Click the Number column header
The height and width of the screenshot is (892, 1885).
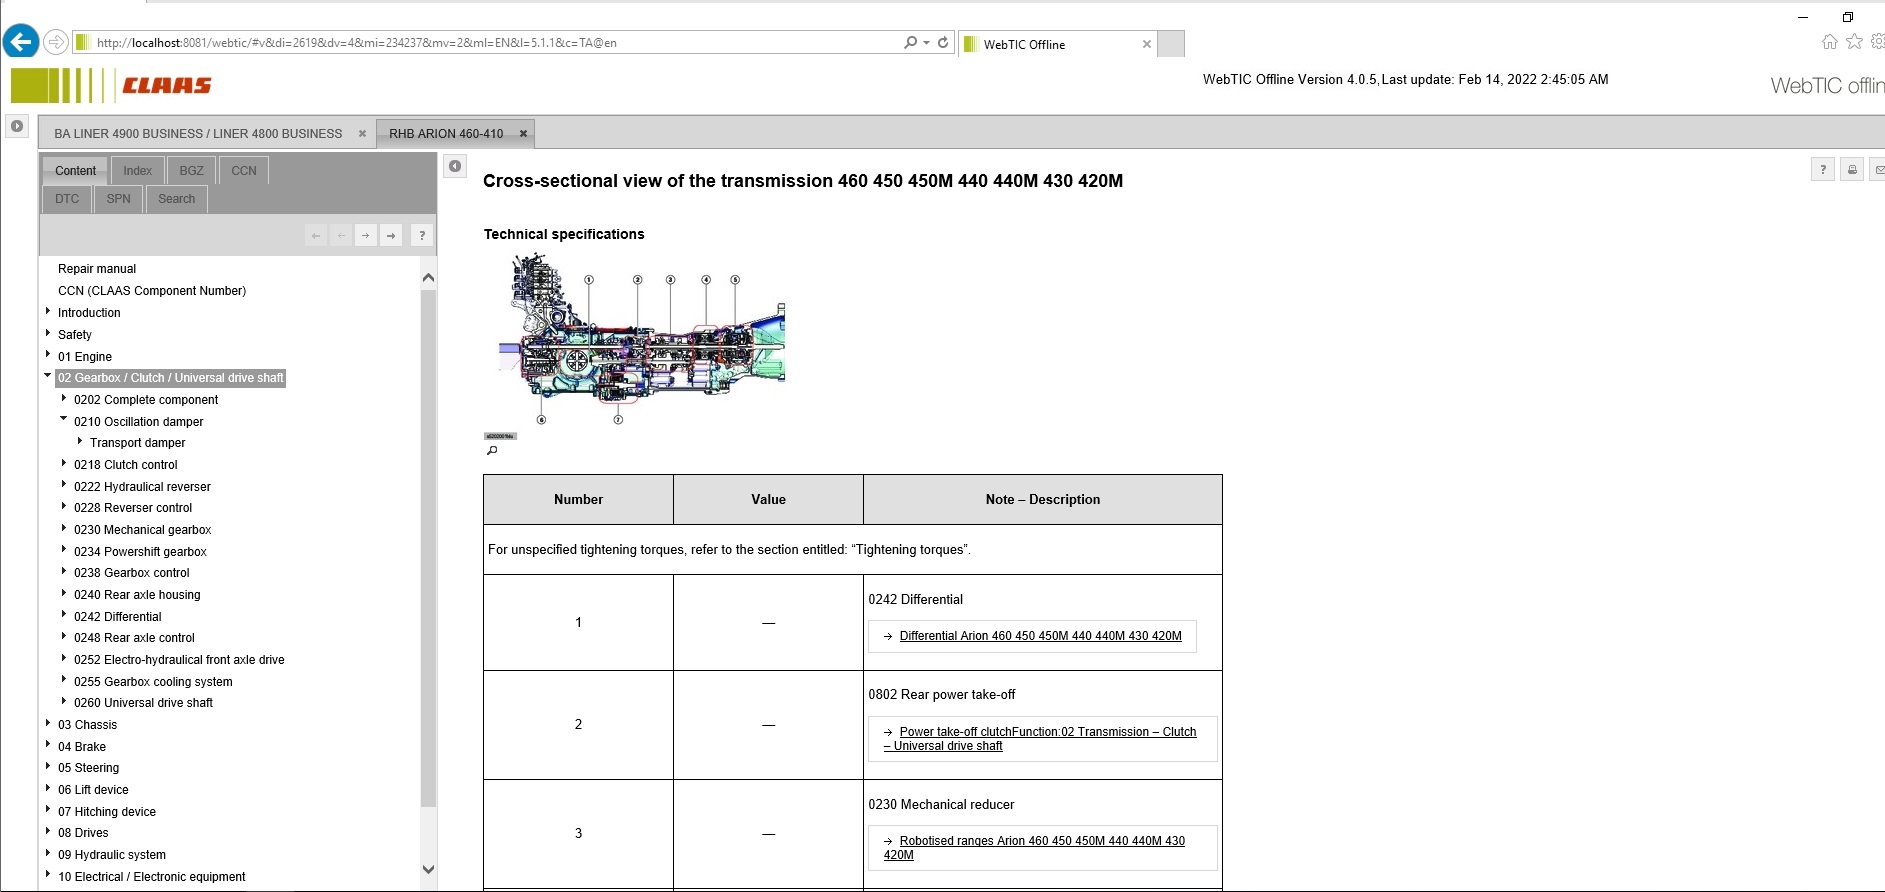coord(578,499)
